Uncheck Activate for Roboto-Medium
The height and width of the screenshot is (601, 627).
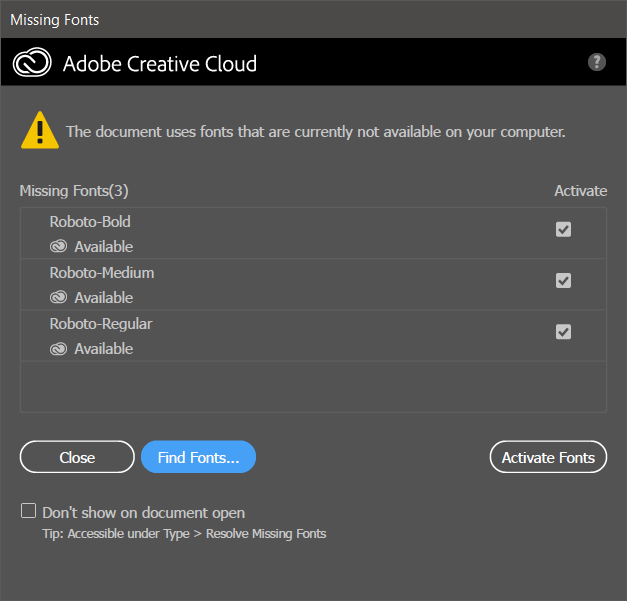(x=563, y=281)
